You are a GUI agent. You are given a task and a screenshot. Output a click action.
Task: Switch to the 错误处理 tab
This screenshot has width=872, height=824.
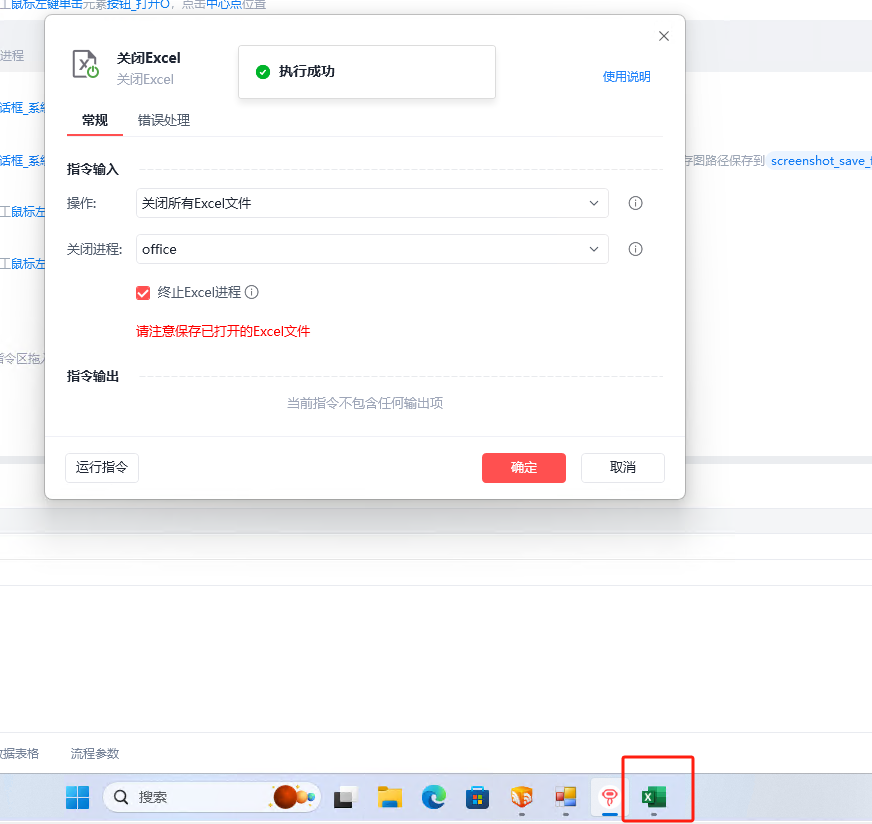click(x=164, y=120)
